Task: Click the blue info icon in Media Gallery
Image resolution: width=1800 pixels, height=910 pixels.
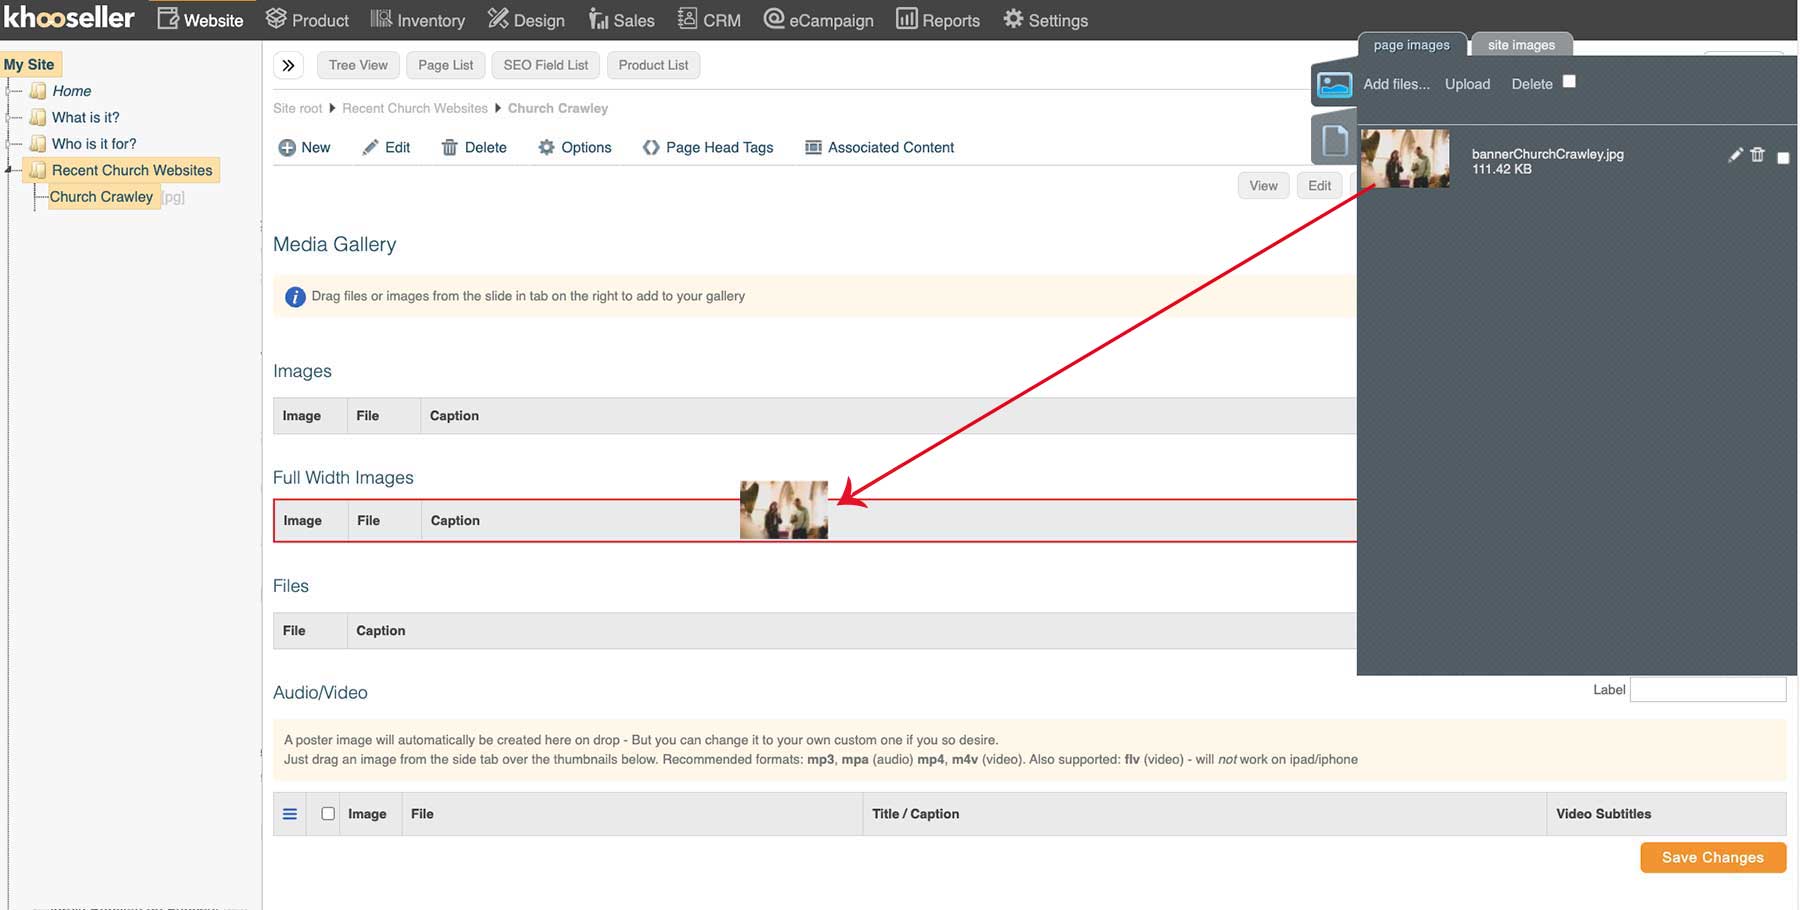Action: 295,297
